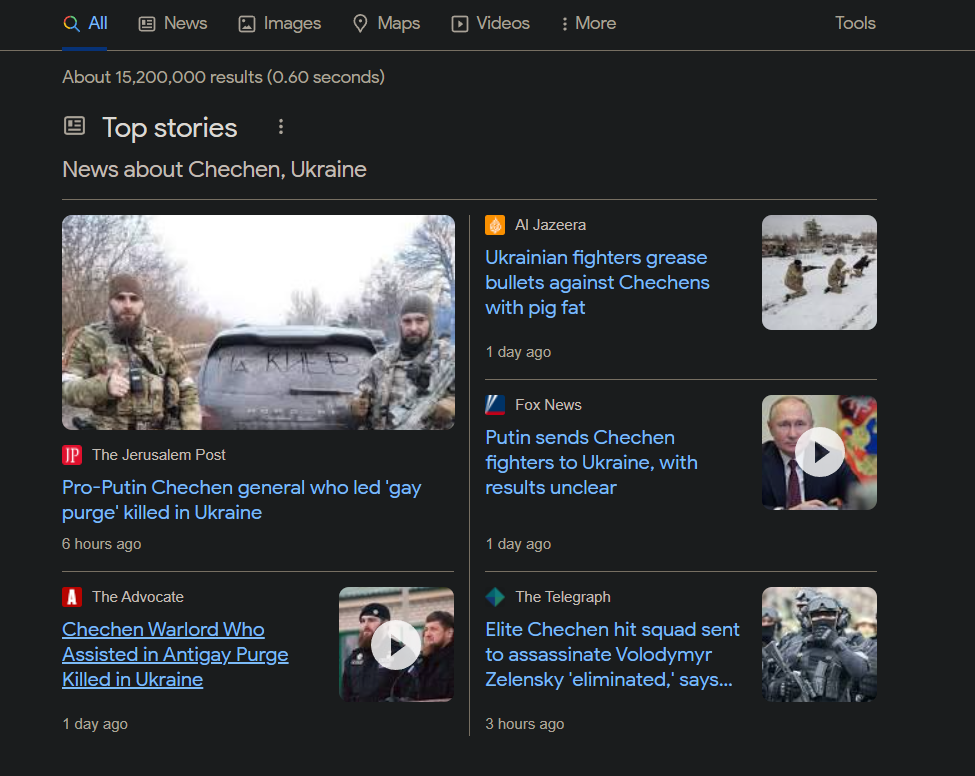This screenshot has height=776, width=975.
Task: Open Putin sends Chechen fighters article
Action: click(x=591, y=463)
